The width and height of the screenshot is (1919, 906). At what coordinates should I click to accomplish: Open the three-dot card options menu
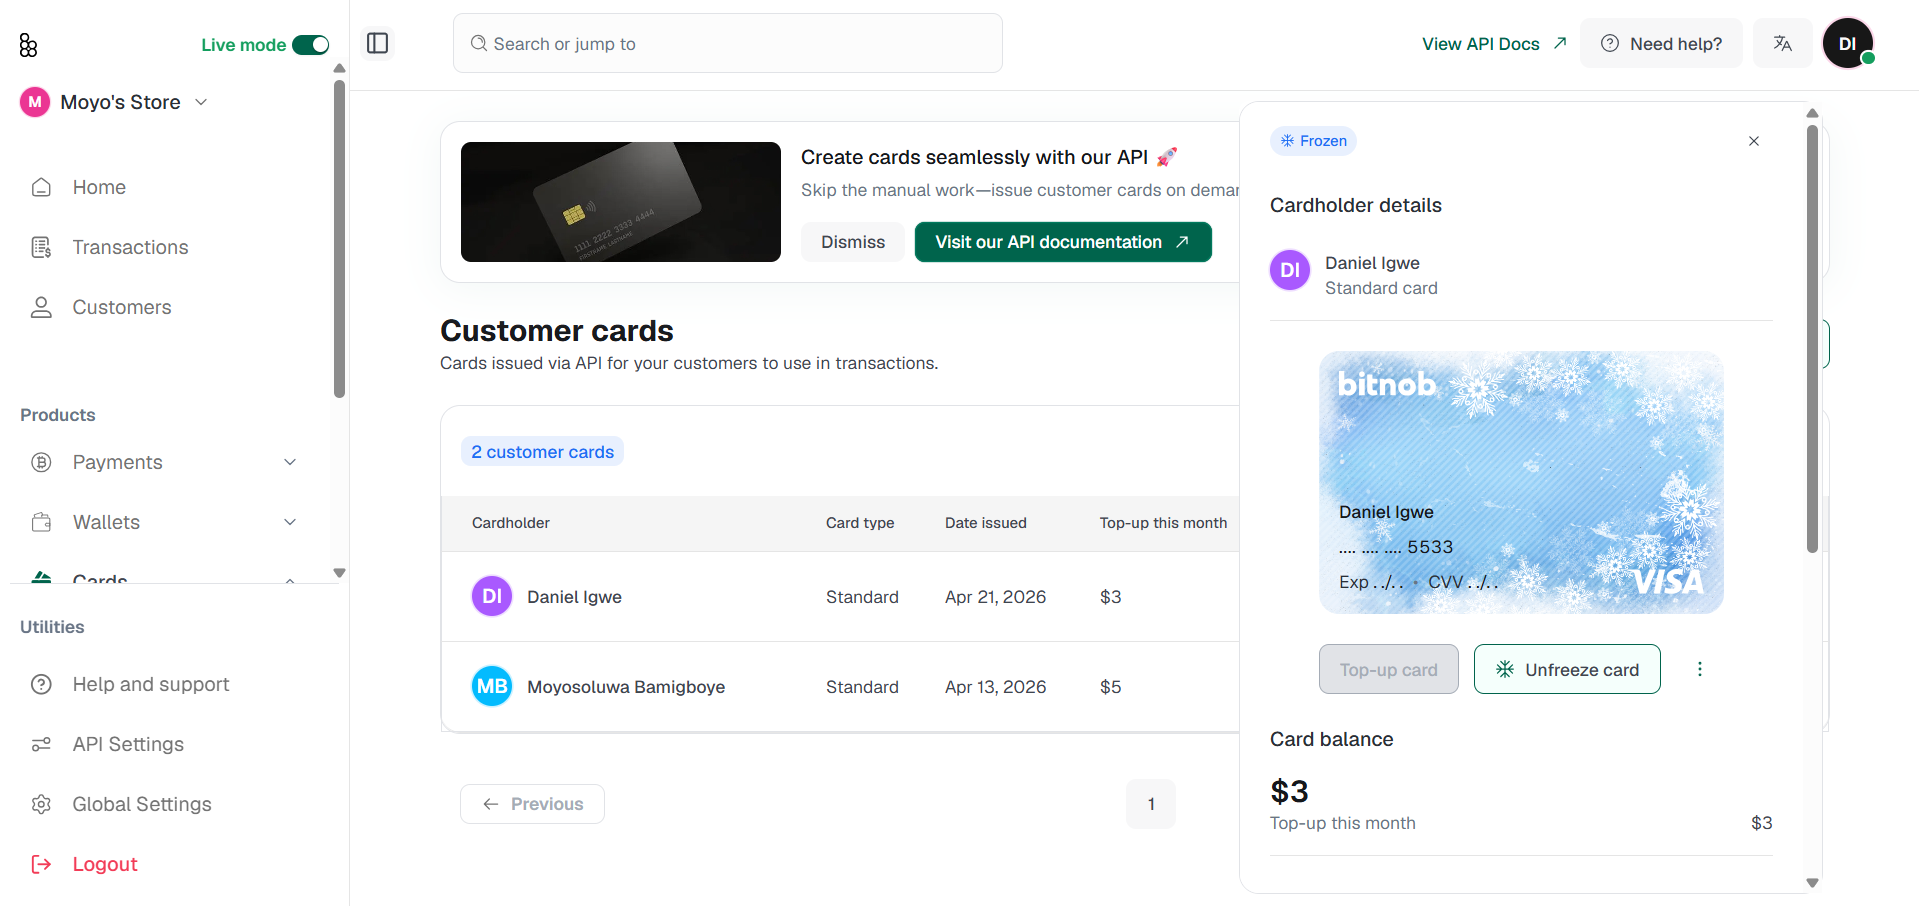tap(1699, 669)
